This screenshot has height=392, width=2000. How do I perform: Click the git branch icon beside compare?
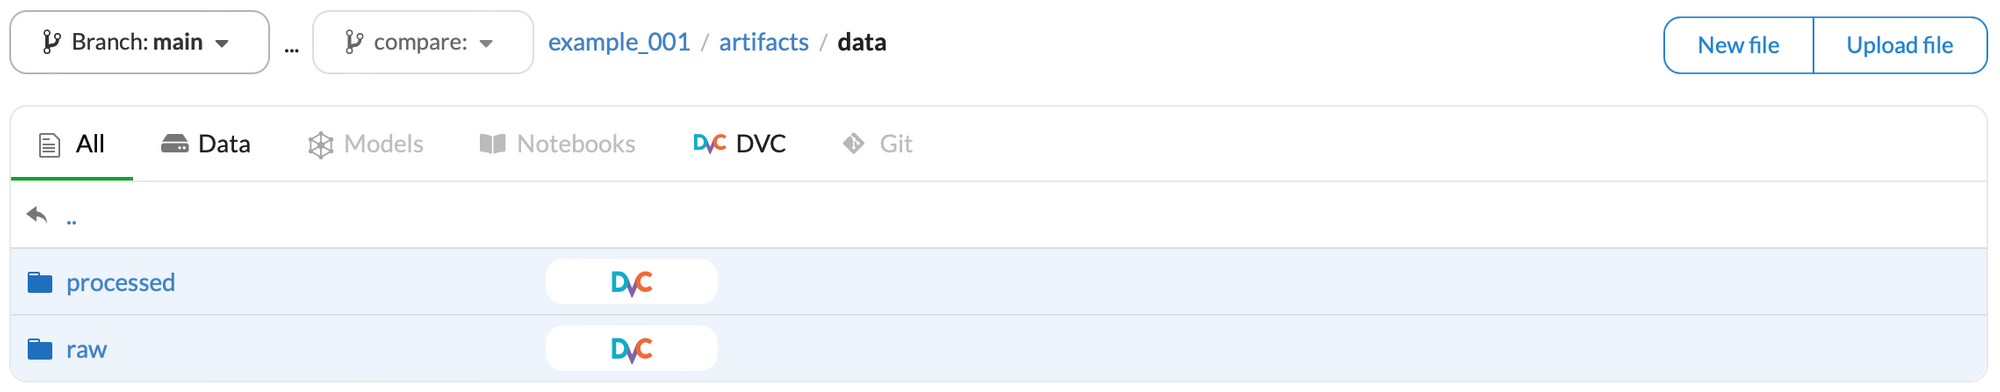(353, 42)
